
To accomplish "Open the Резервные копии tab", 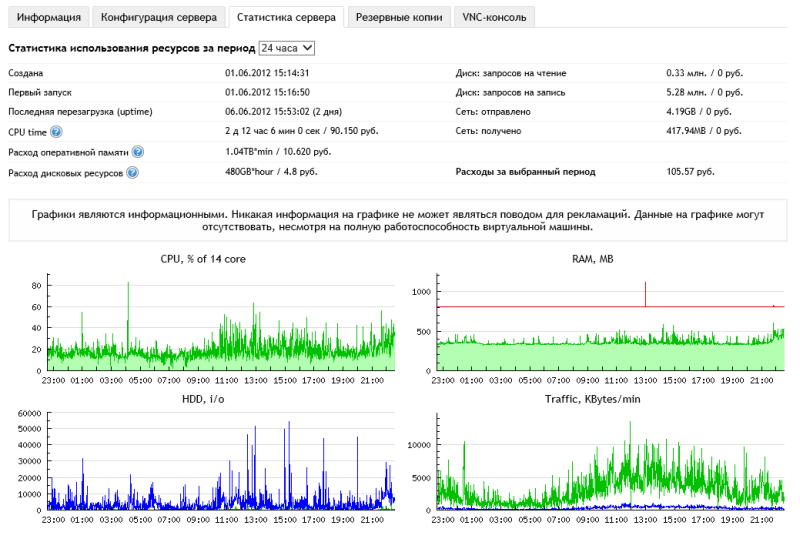I will pyautogui.click(x=399, y=17).
